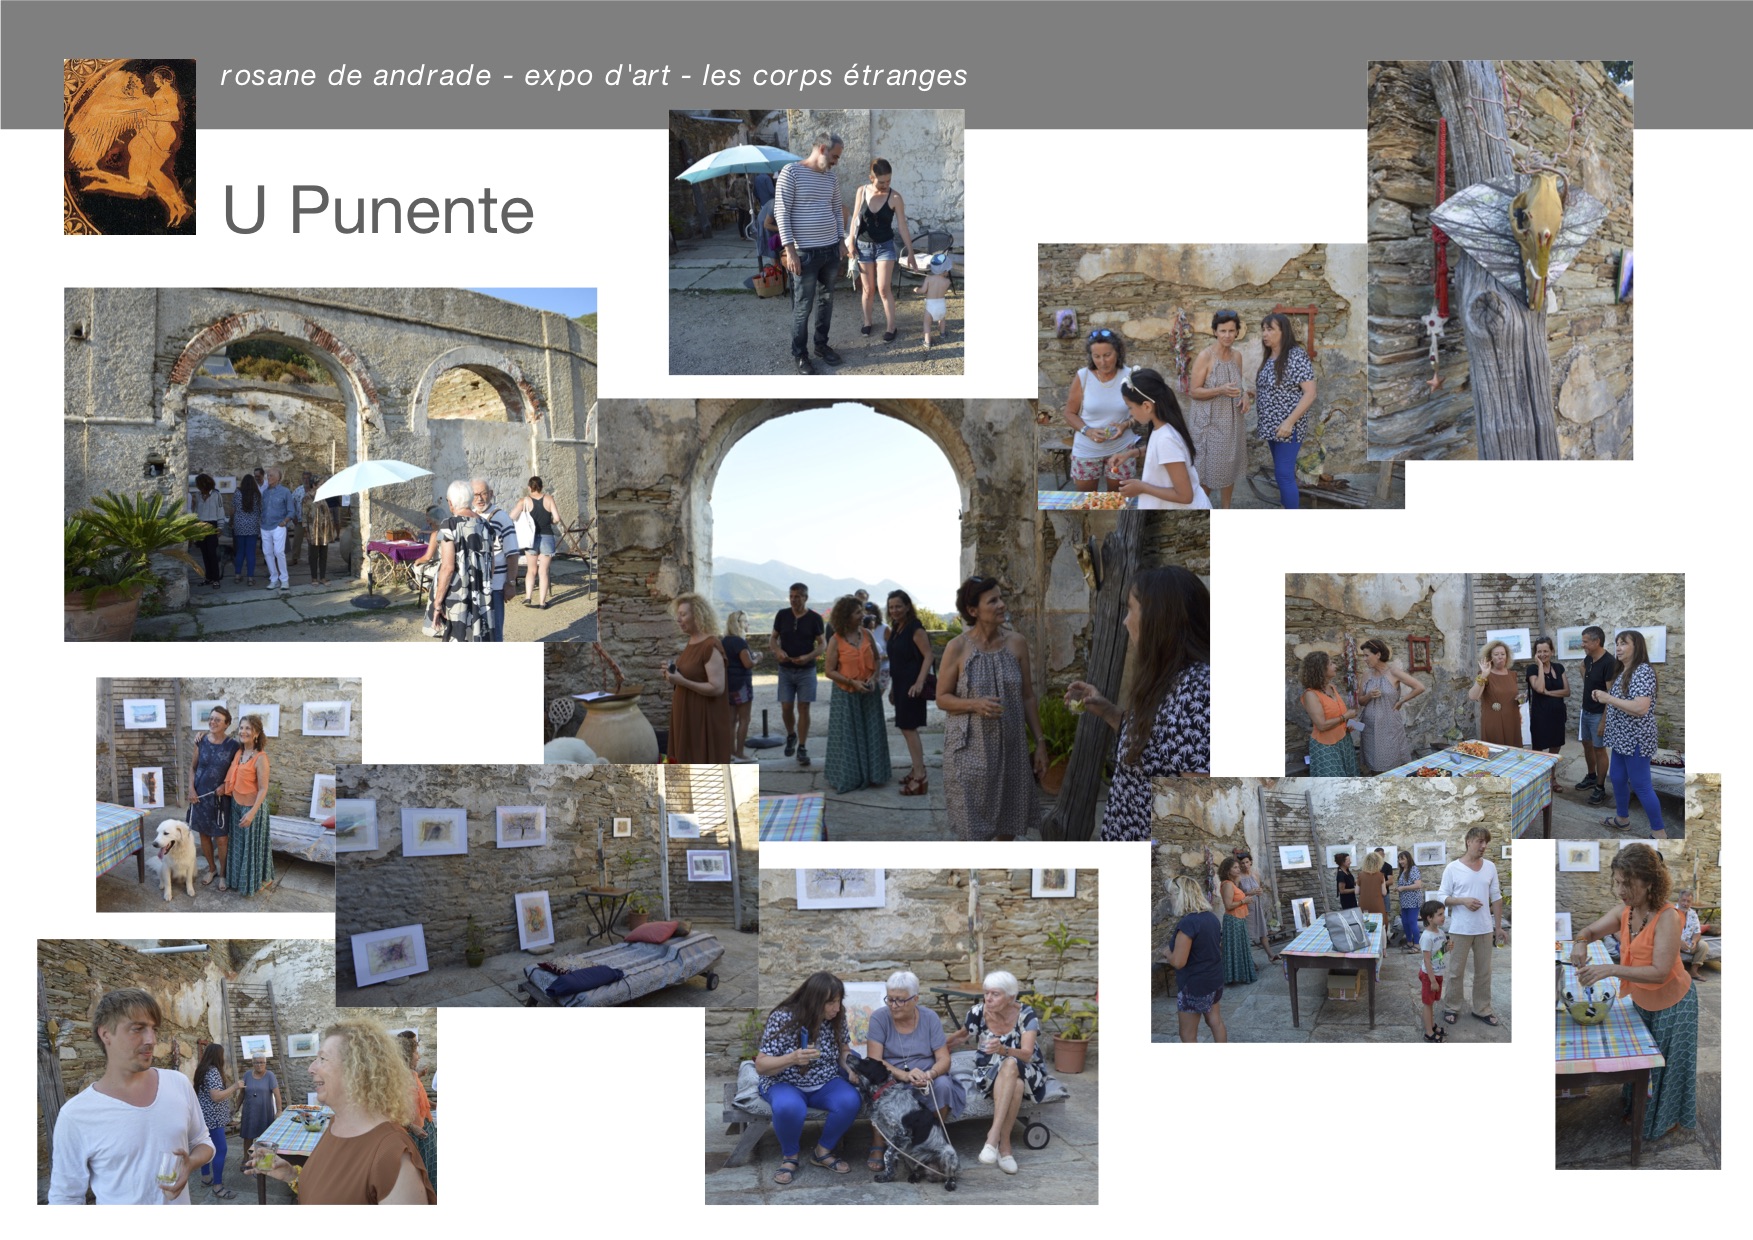The height and width of the screenshot is (1240, 1753).
Task: Open the animal skull on wooden post photo
Action: 1500,260
